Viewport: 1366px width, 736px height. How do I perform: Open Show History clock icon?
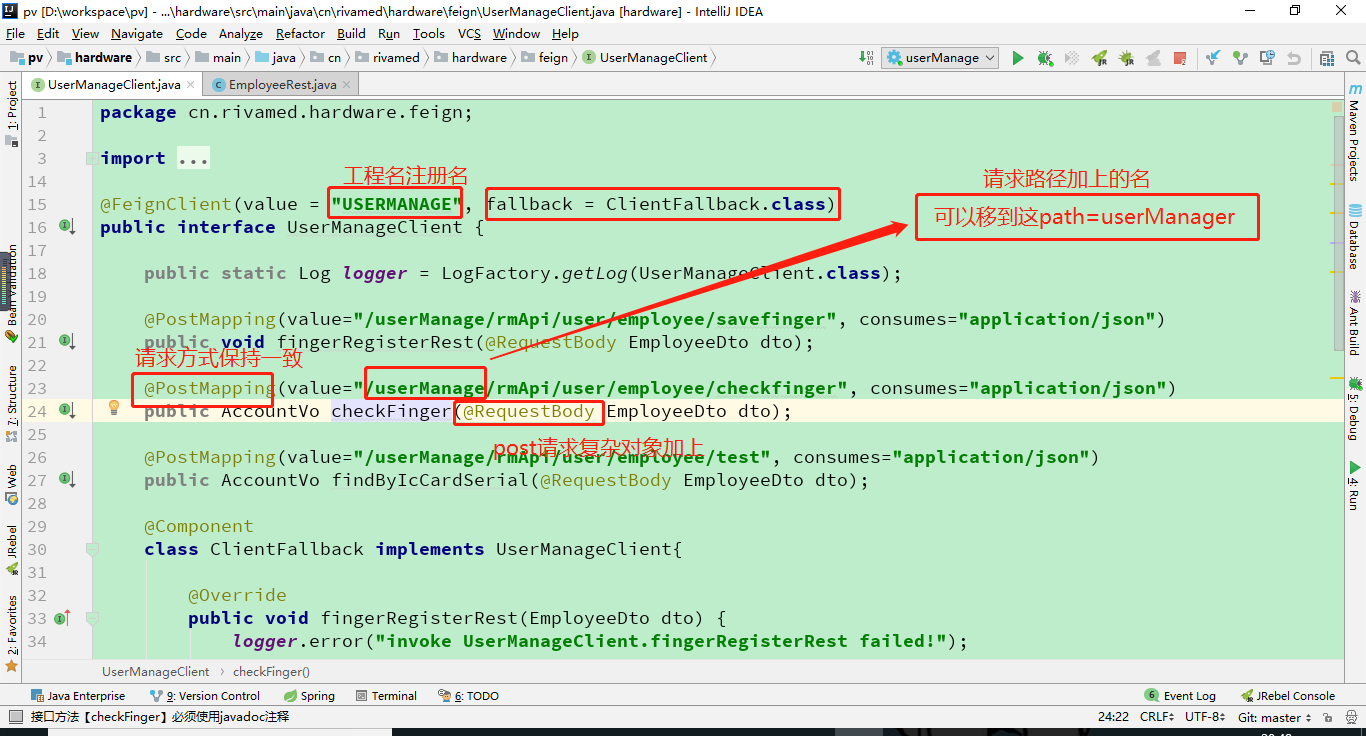(x=1267, y=58)
